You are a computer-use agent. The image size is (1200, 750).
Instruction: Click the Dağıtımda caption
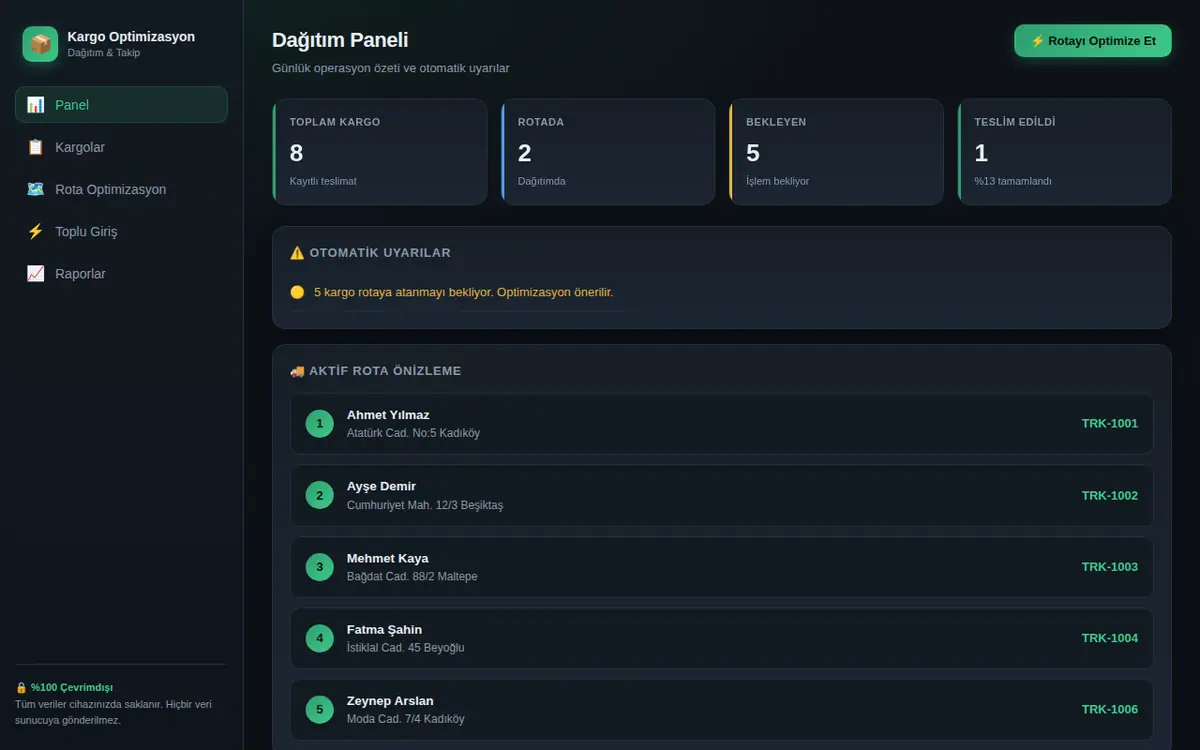(542, 181)
